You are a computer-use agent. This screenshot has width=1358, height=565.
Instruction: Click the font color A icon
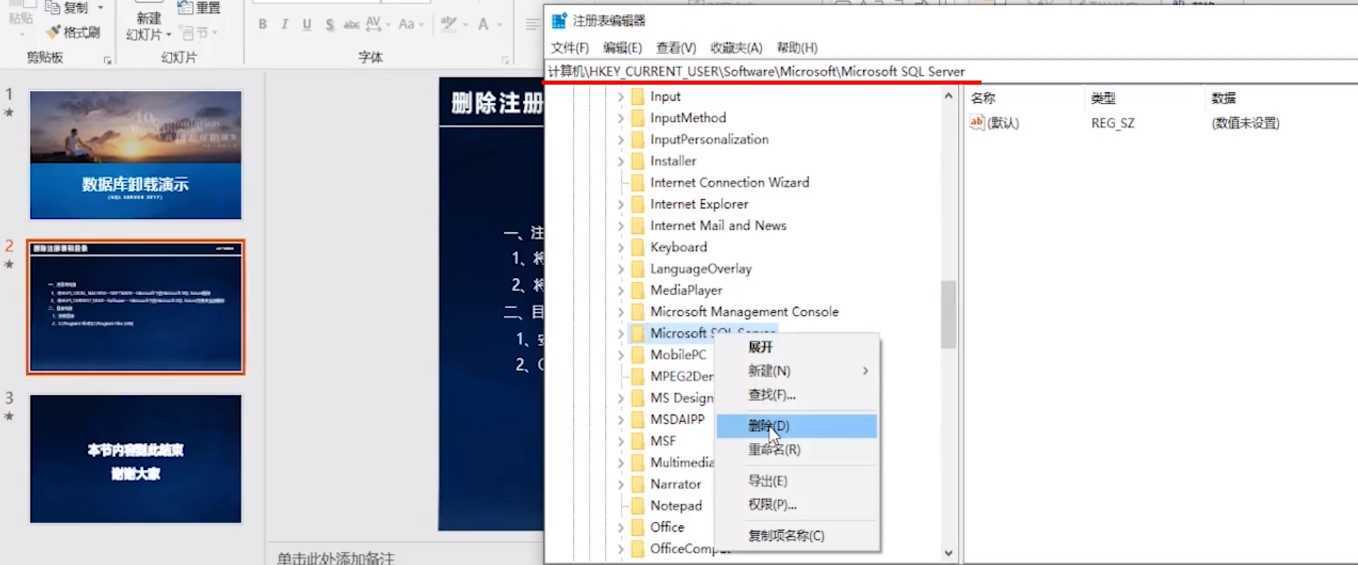pos(484,24)
